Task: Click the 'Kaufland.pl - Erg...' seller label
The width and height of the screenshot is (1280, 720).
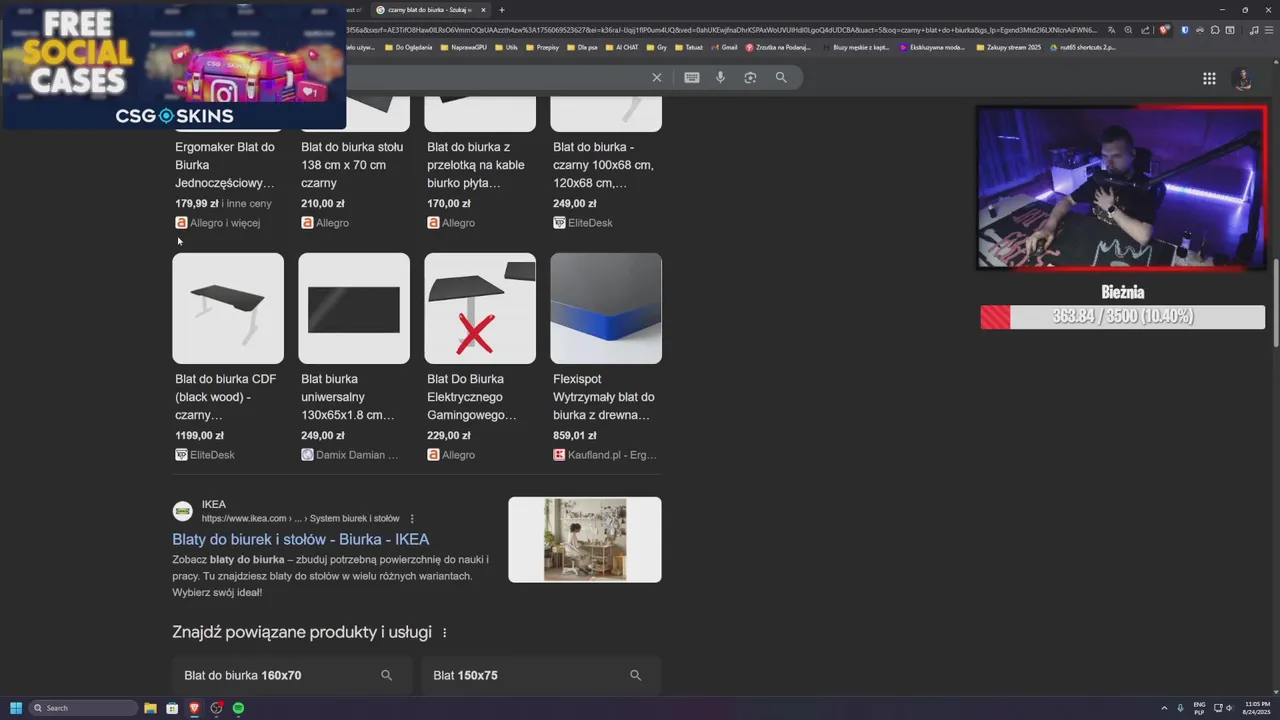Action: click(612, 455)
